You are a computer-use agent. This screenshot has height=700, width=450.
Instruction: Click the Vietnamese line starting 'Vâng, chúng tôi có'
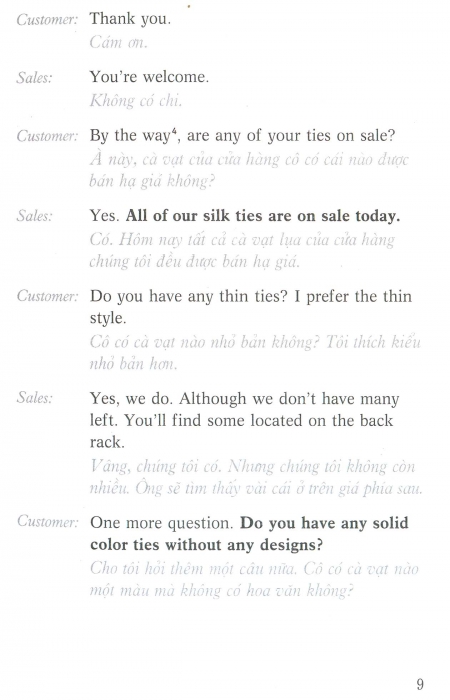click(252, 467)
